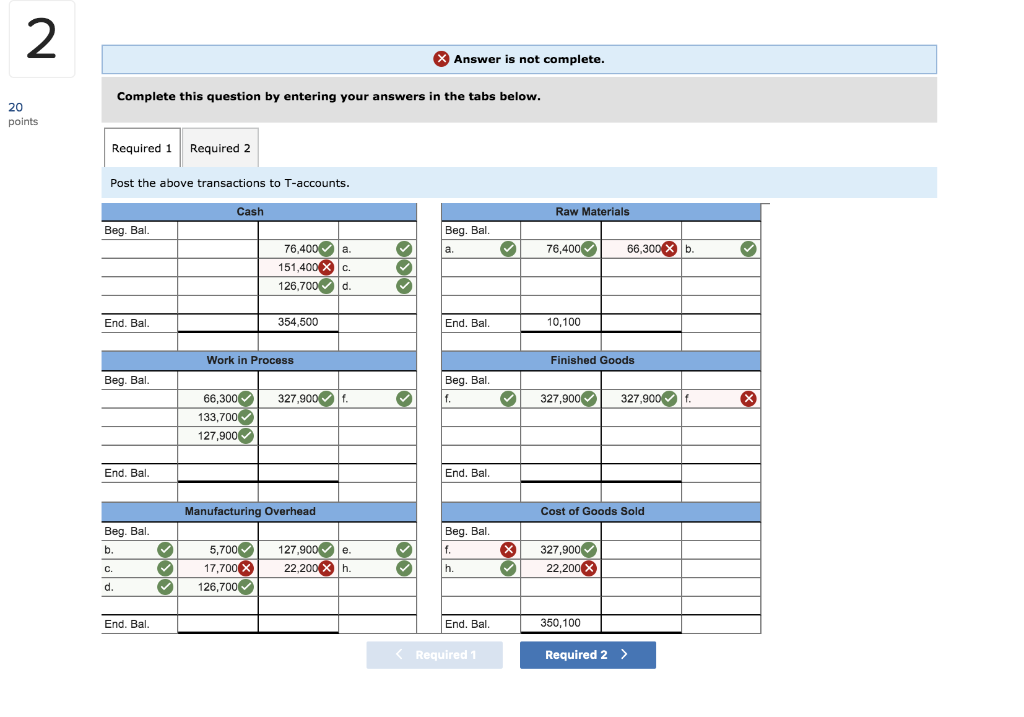Click the red X icon beside 'Answer is not complete'
Image resolution: width=1024 pixels, height=717 pixels.
441,59
